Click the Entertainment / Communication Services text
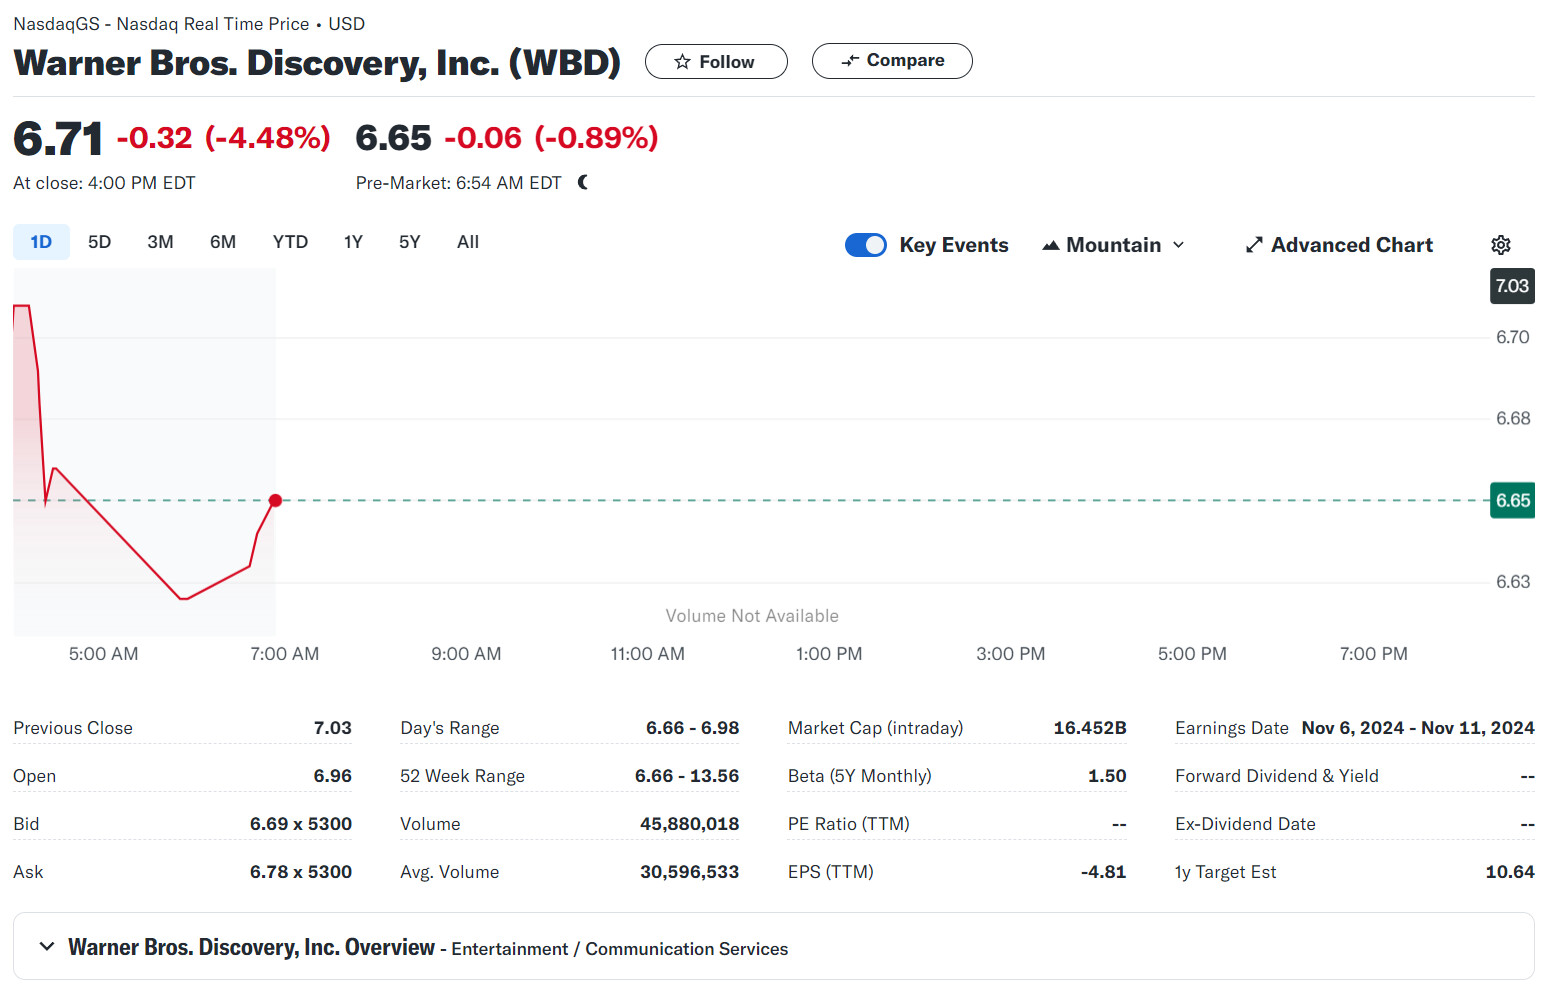 (x=620, y=949)
